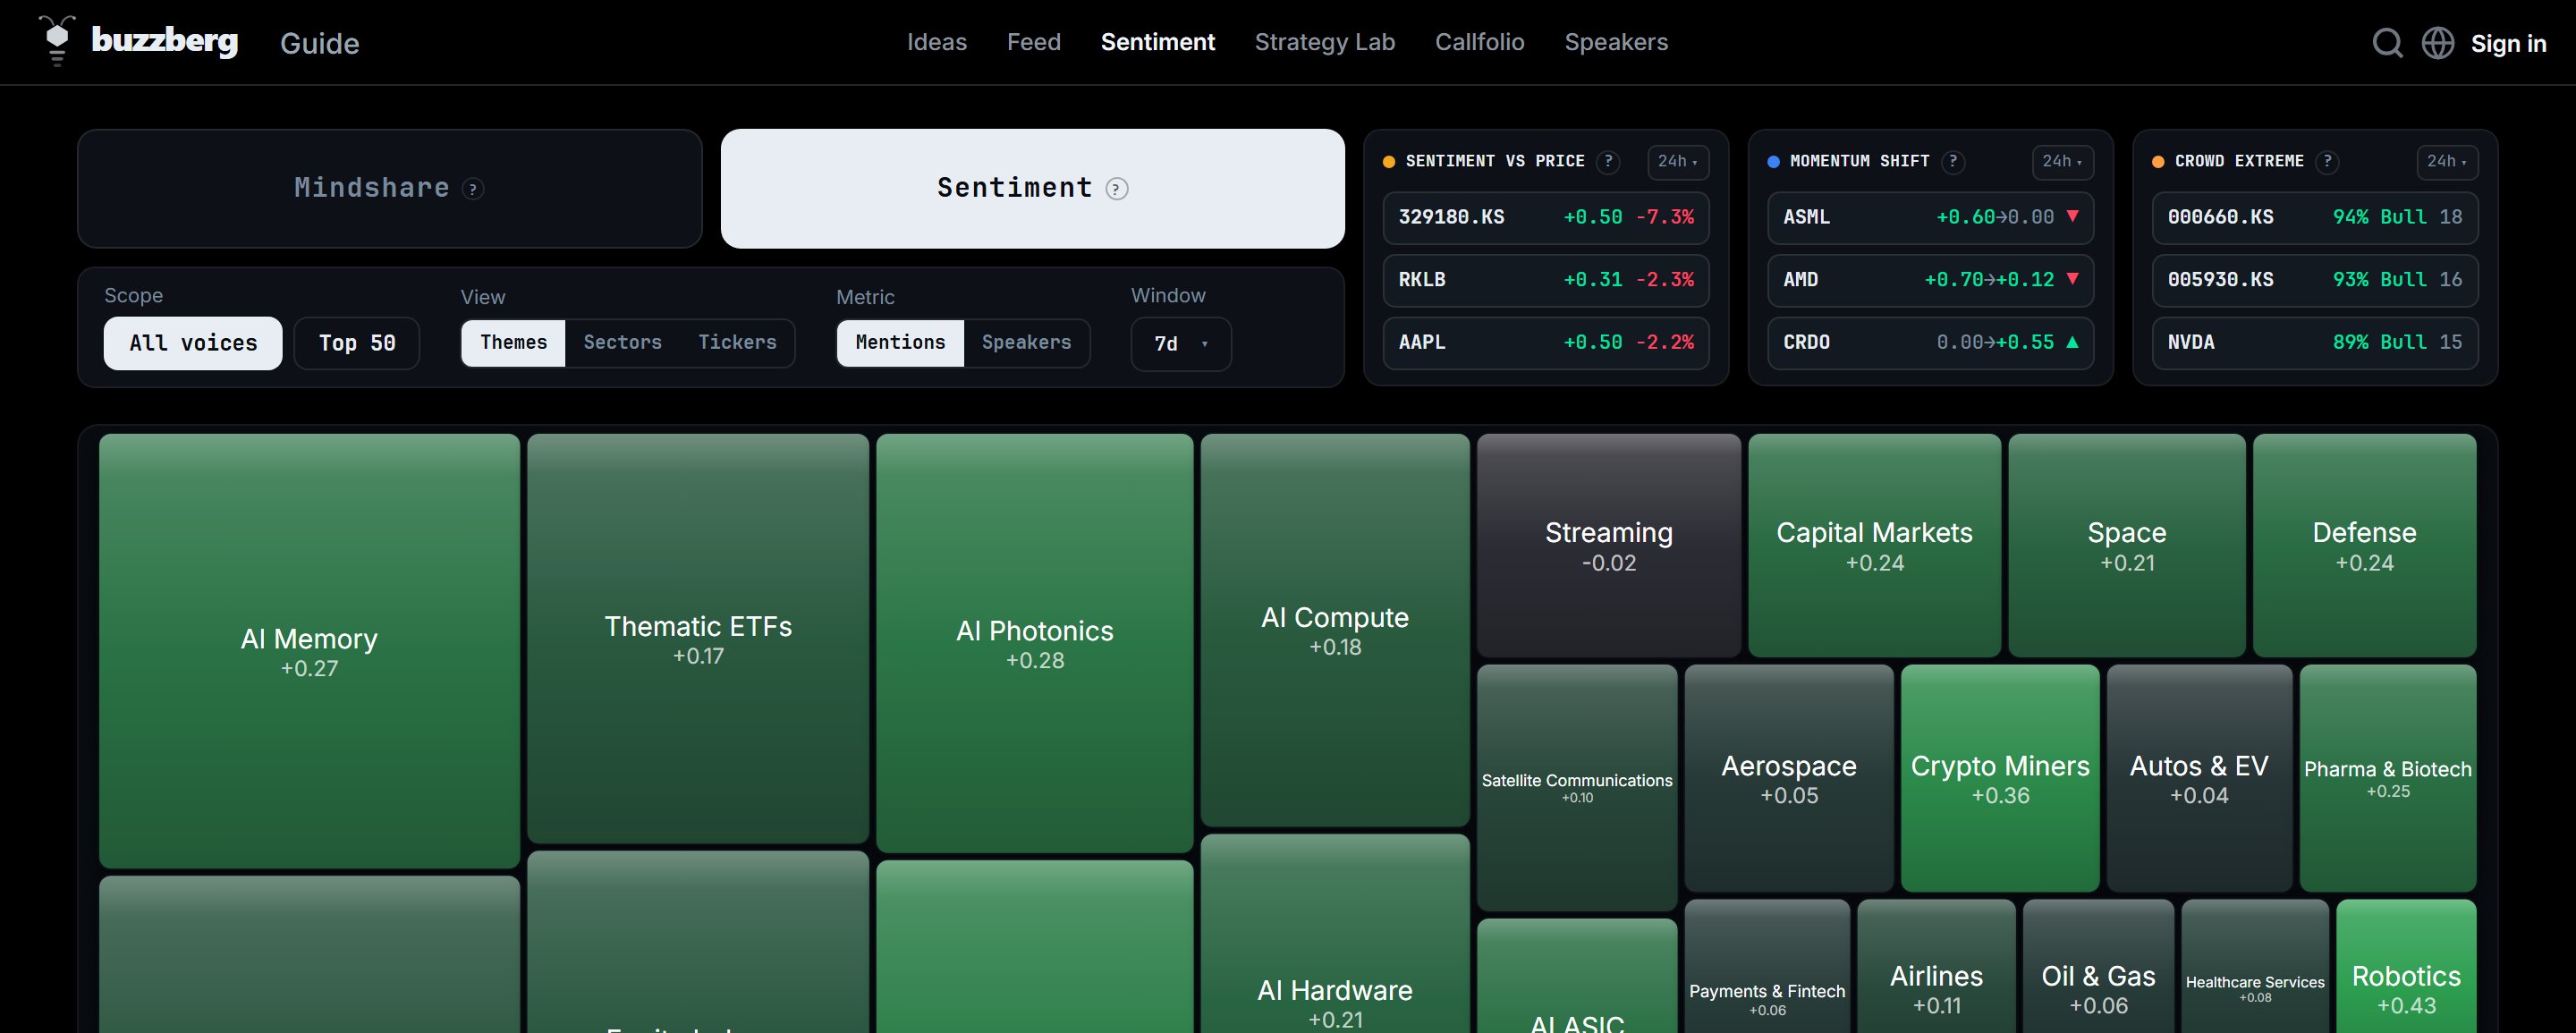
Task: Open the 7d Window dropdown
Action: [x=1181, y=344]
